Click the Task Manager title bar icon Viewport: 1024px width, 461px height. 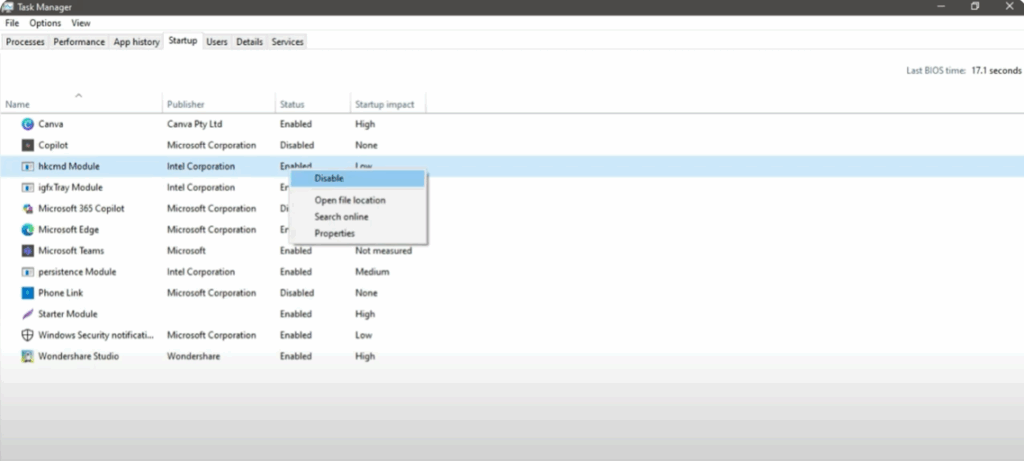[7, 7]
